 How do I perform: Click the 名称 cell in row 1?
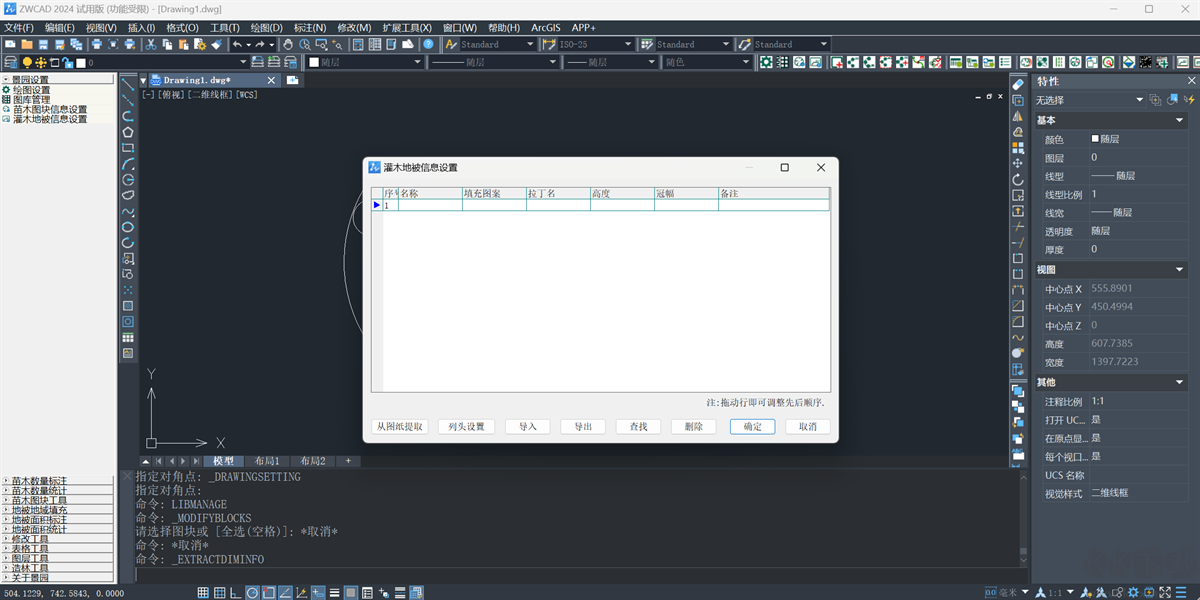[x=430, y=205]
